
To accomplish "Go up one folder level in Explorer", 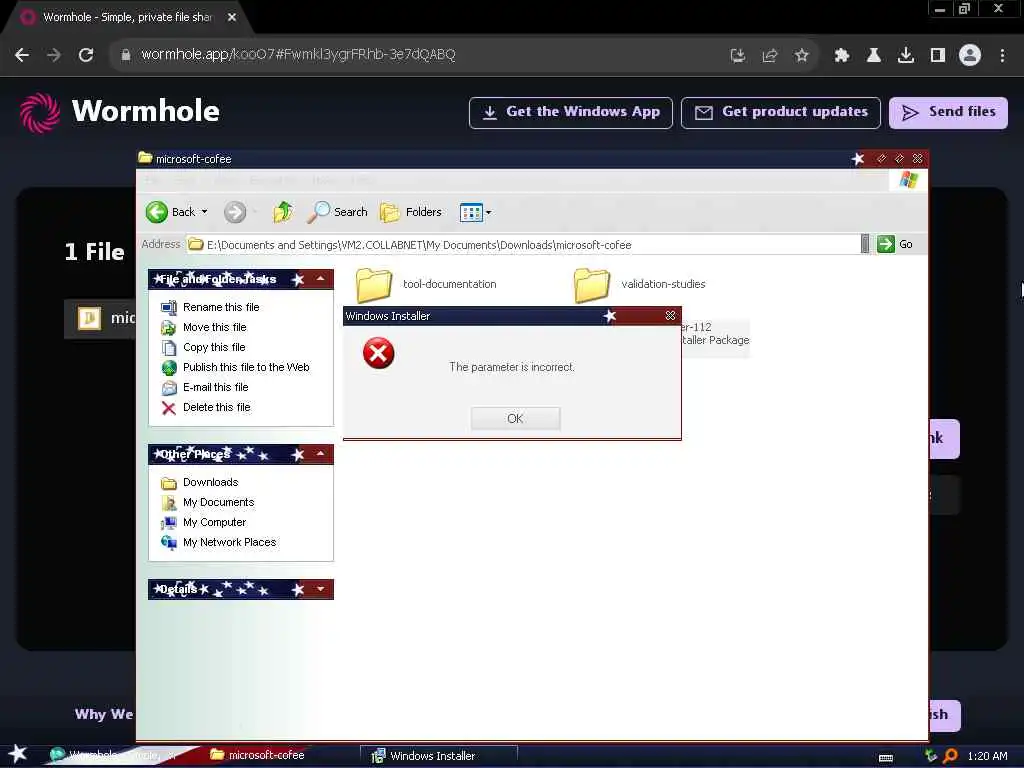I will tap(283, 212).
